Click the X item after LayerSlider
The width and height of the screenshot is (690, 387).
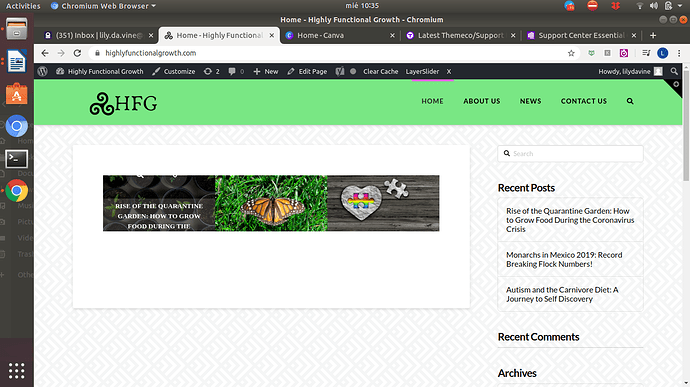click(449, 71)
